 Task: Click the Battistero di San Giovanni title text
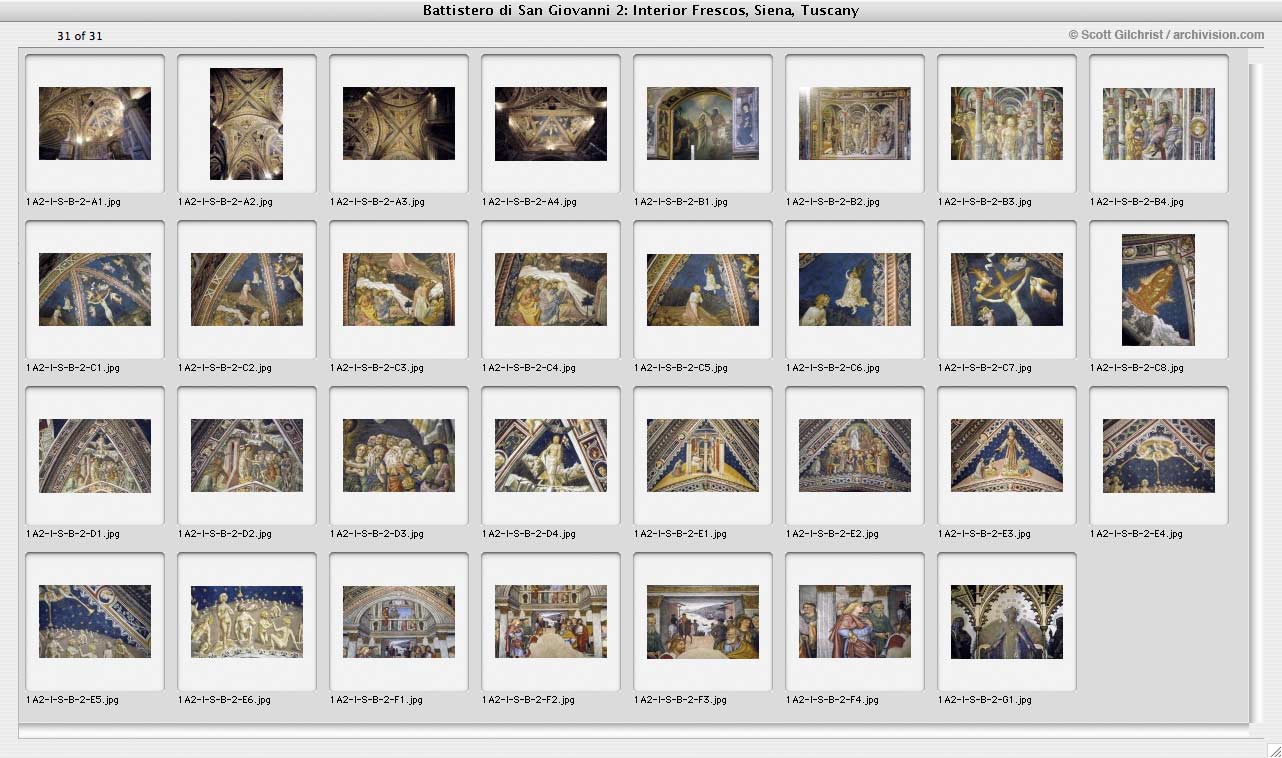[x=641, y=11]
